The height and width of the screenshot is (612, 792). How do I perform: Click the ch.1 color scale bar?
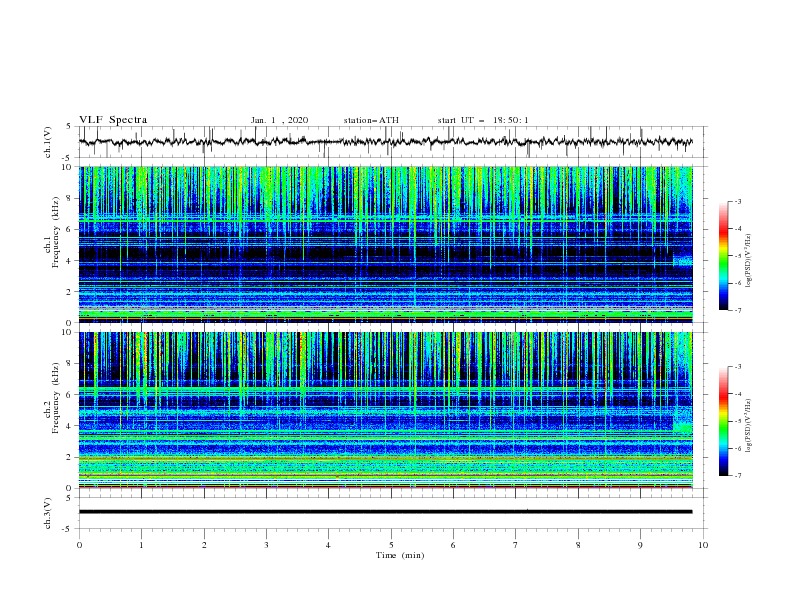click(x=724, y=256)
